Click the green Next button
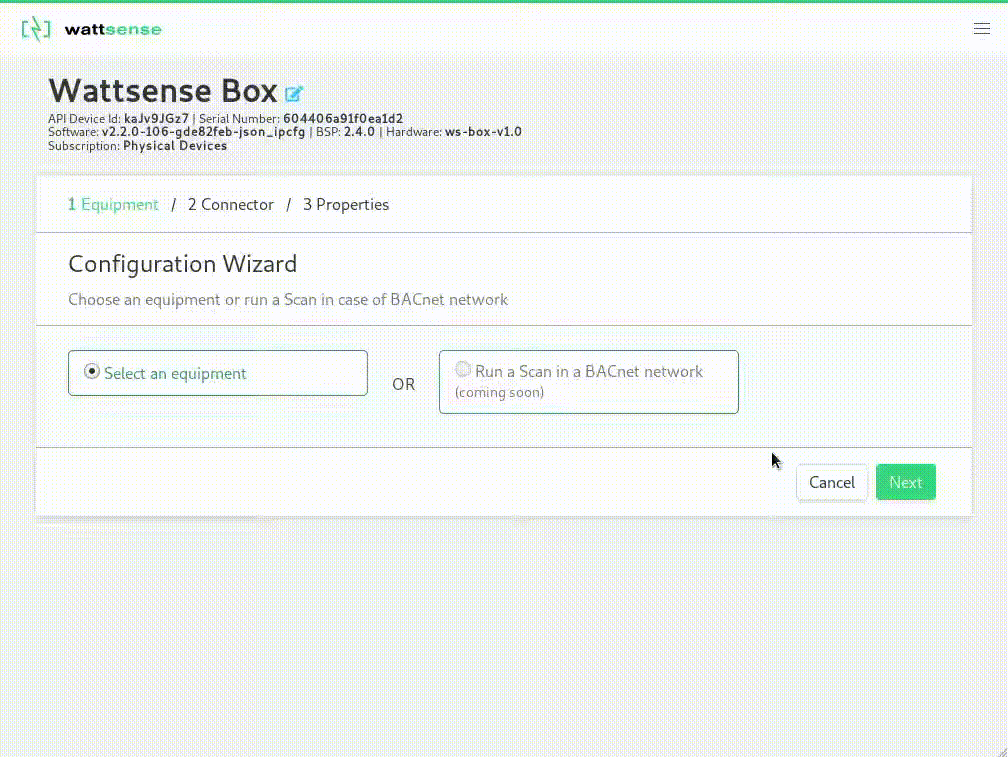The height and width of the screenshot is (757, 1008). [x=905, y=482]
